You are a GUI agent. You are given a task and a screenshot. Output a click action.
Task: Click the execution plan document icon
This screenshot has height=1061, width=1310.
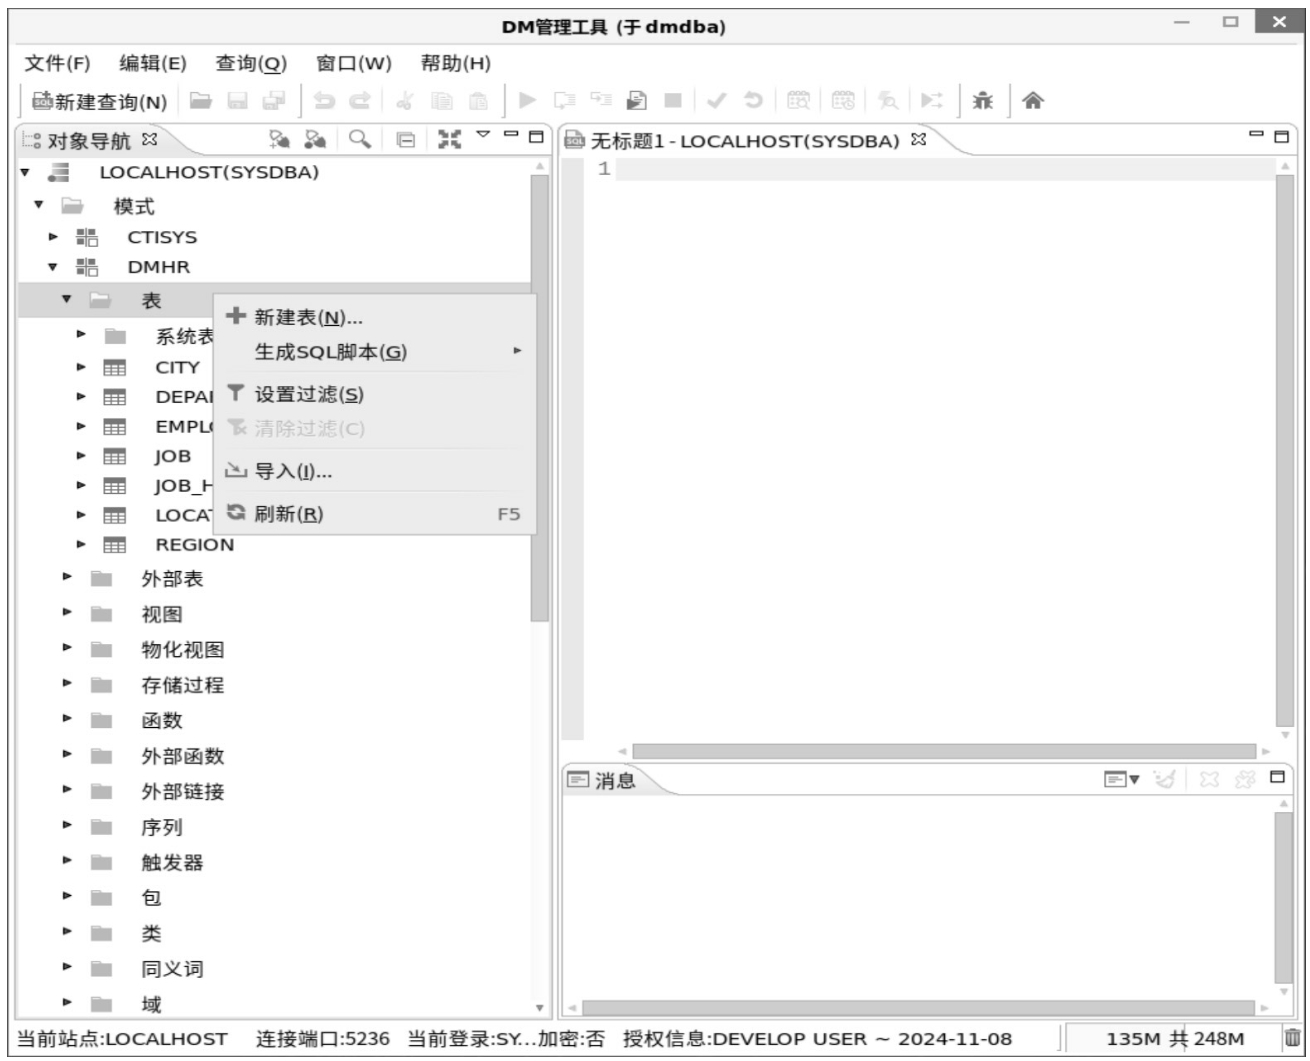click(x=636, y=100)
